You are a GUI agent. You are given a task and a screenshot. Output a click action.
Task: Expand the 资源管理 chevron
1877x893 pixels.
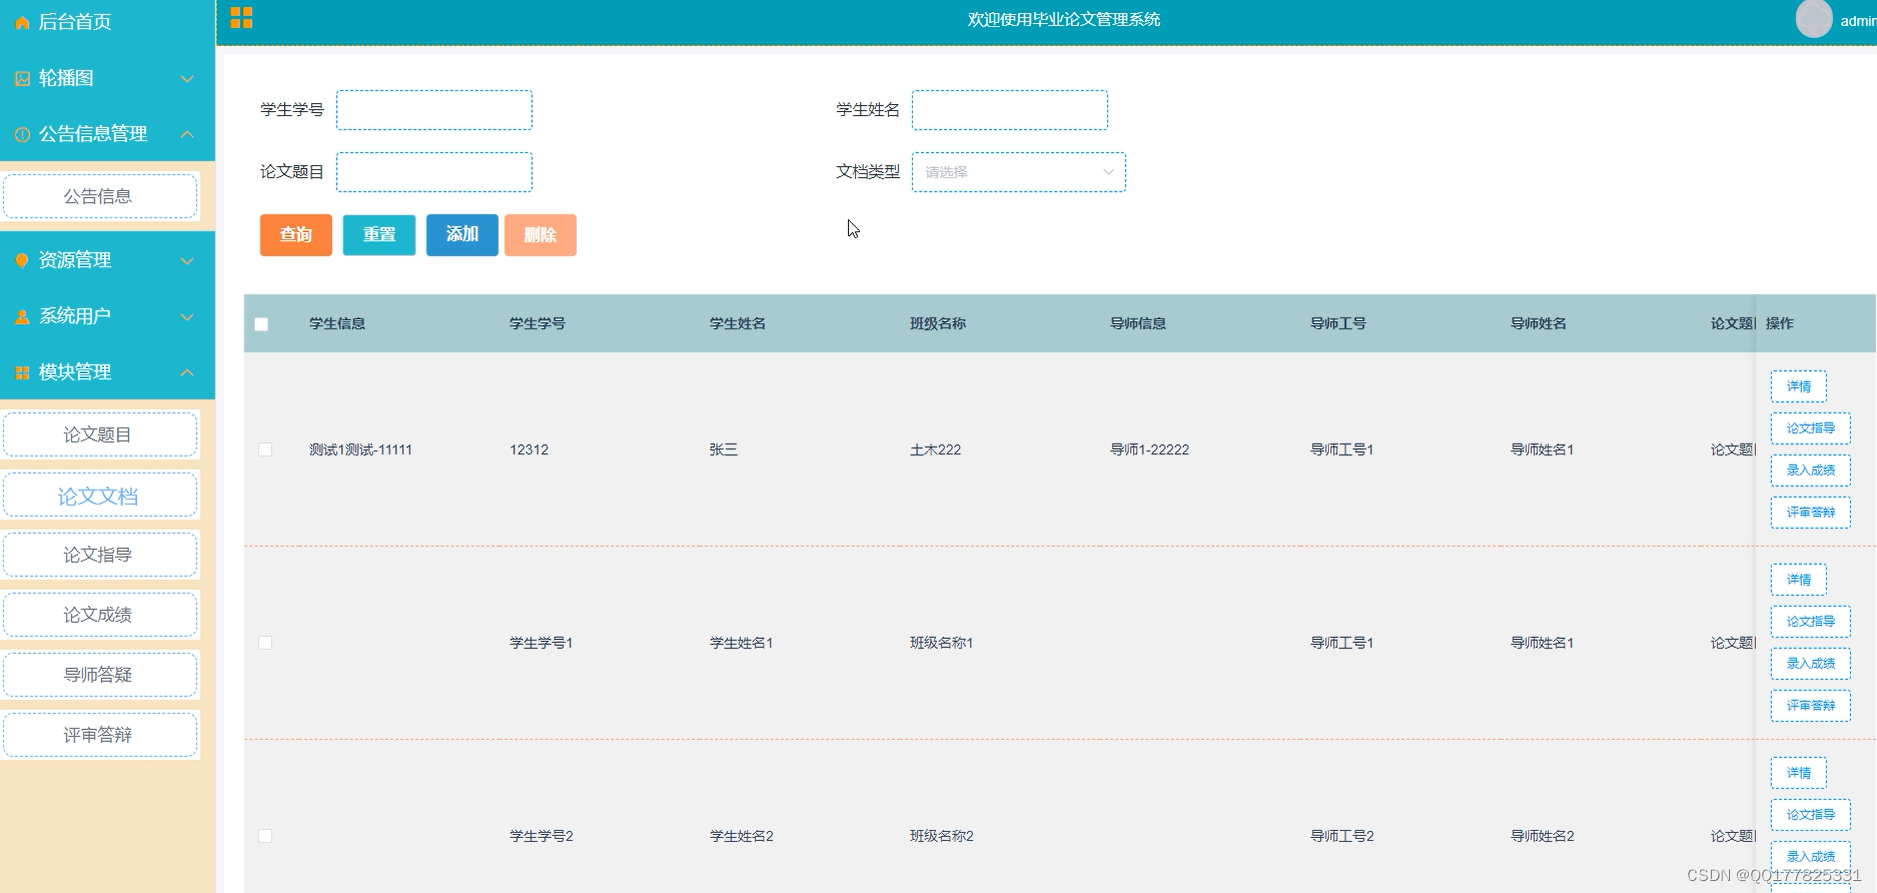pyautogui.click(x=187, y=260)
